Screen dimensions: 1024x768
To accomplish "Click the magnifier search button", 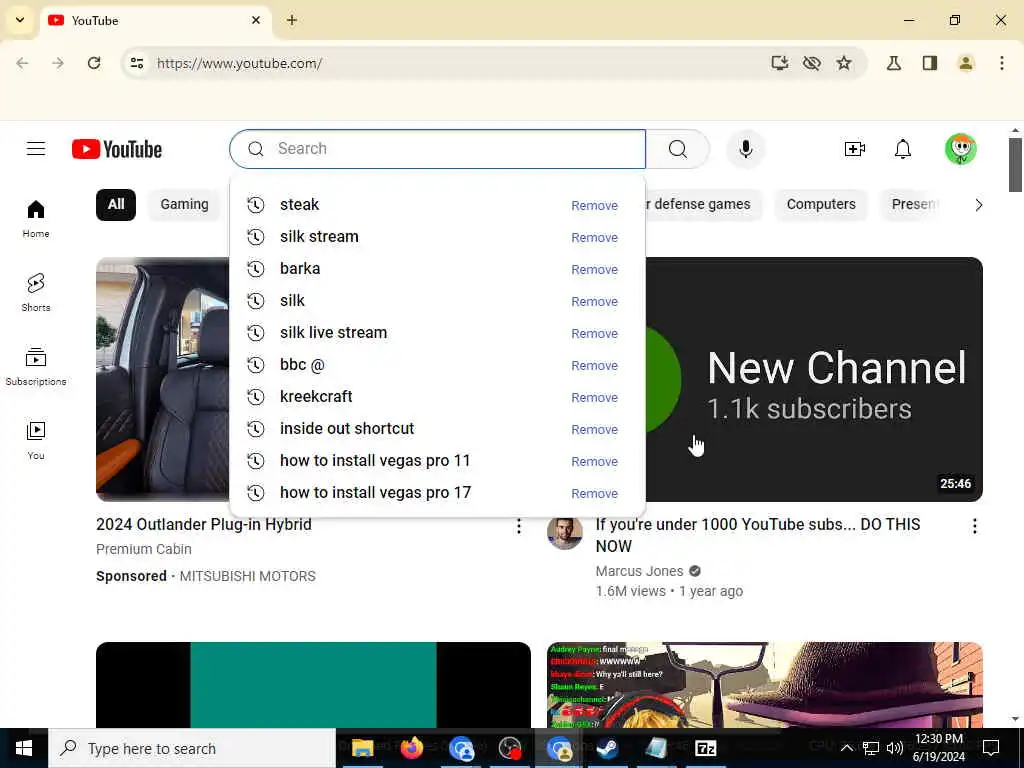I will point(678,149).
